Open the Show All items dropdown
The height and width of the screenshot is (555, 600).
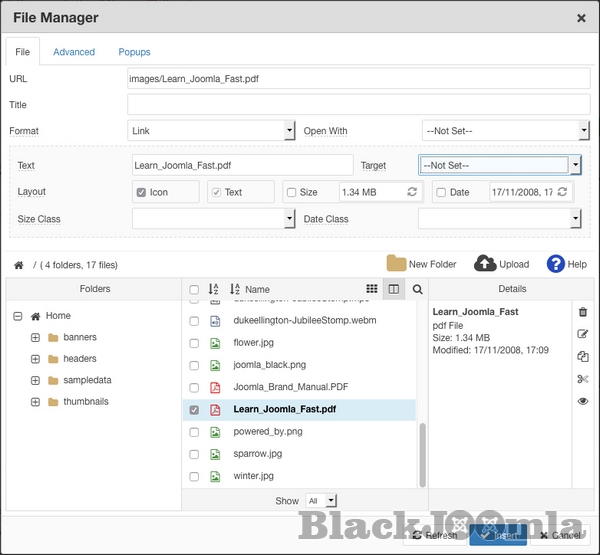pos(321,500)
